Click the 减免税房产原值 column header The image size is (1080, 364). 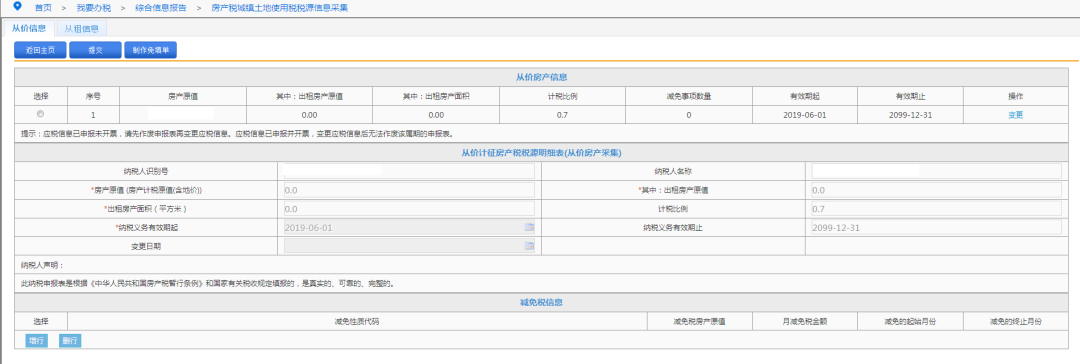tap(699, 321)
